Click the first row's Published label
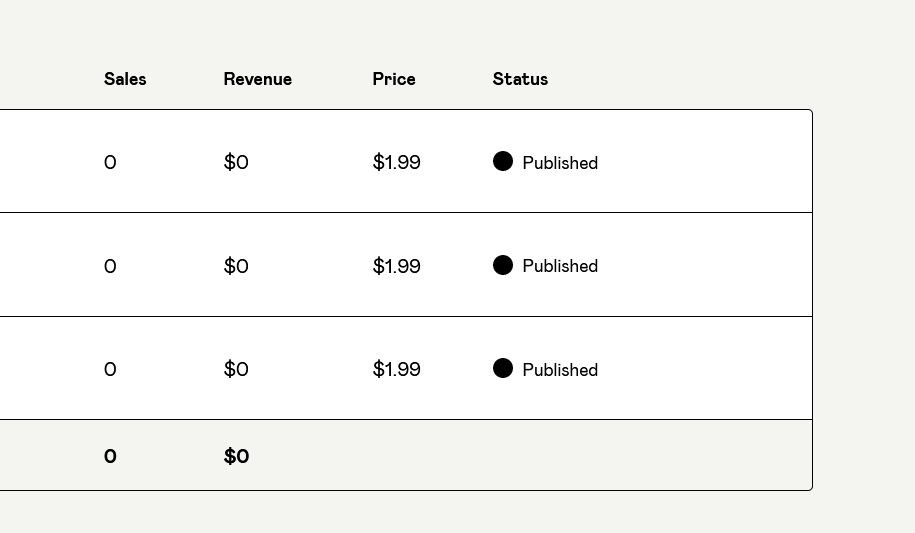915x533 pixels. pyautogui.click(x=560, y=162)
